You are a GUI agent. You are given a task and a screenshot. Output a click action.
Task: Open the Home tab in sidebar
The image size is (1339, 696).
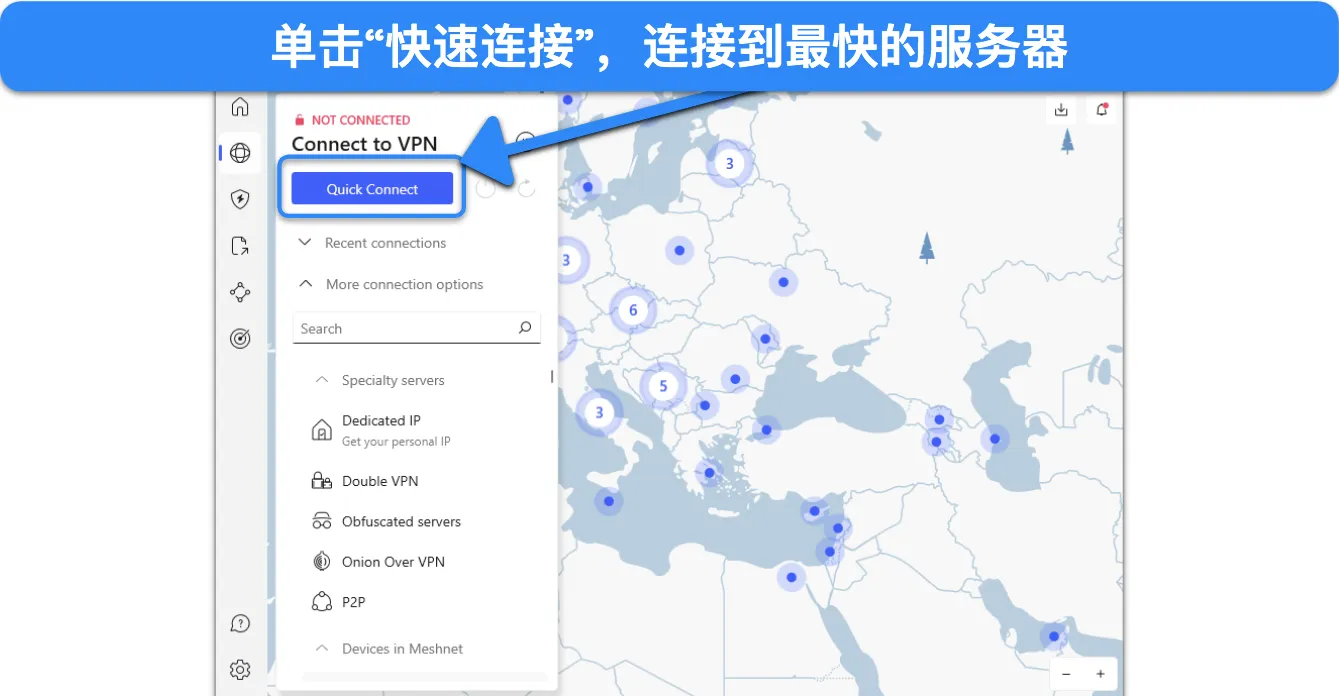[240, 107]
